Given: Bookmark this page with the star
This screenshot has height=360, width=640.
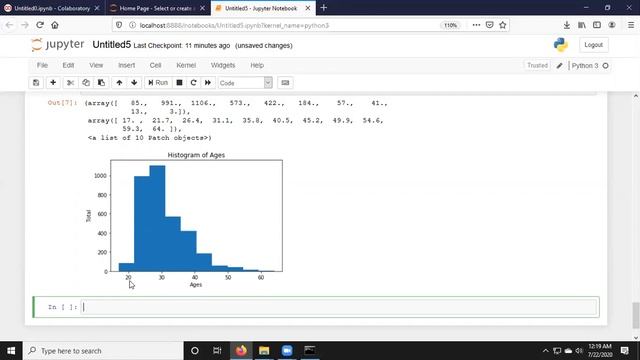Looking at the screenshot, I should pyautogui.click(x=502, y=25).
